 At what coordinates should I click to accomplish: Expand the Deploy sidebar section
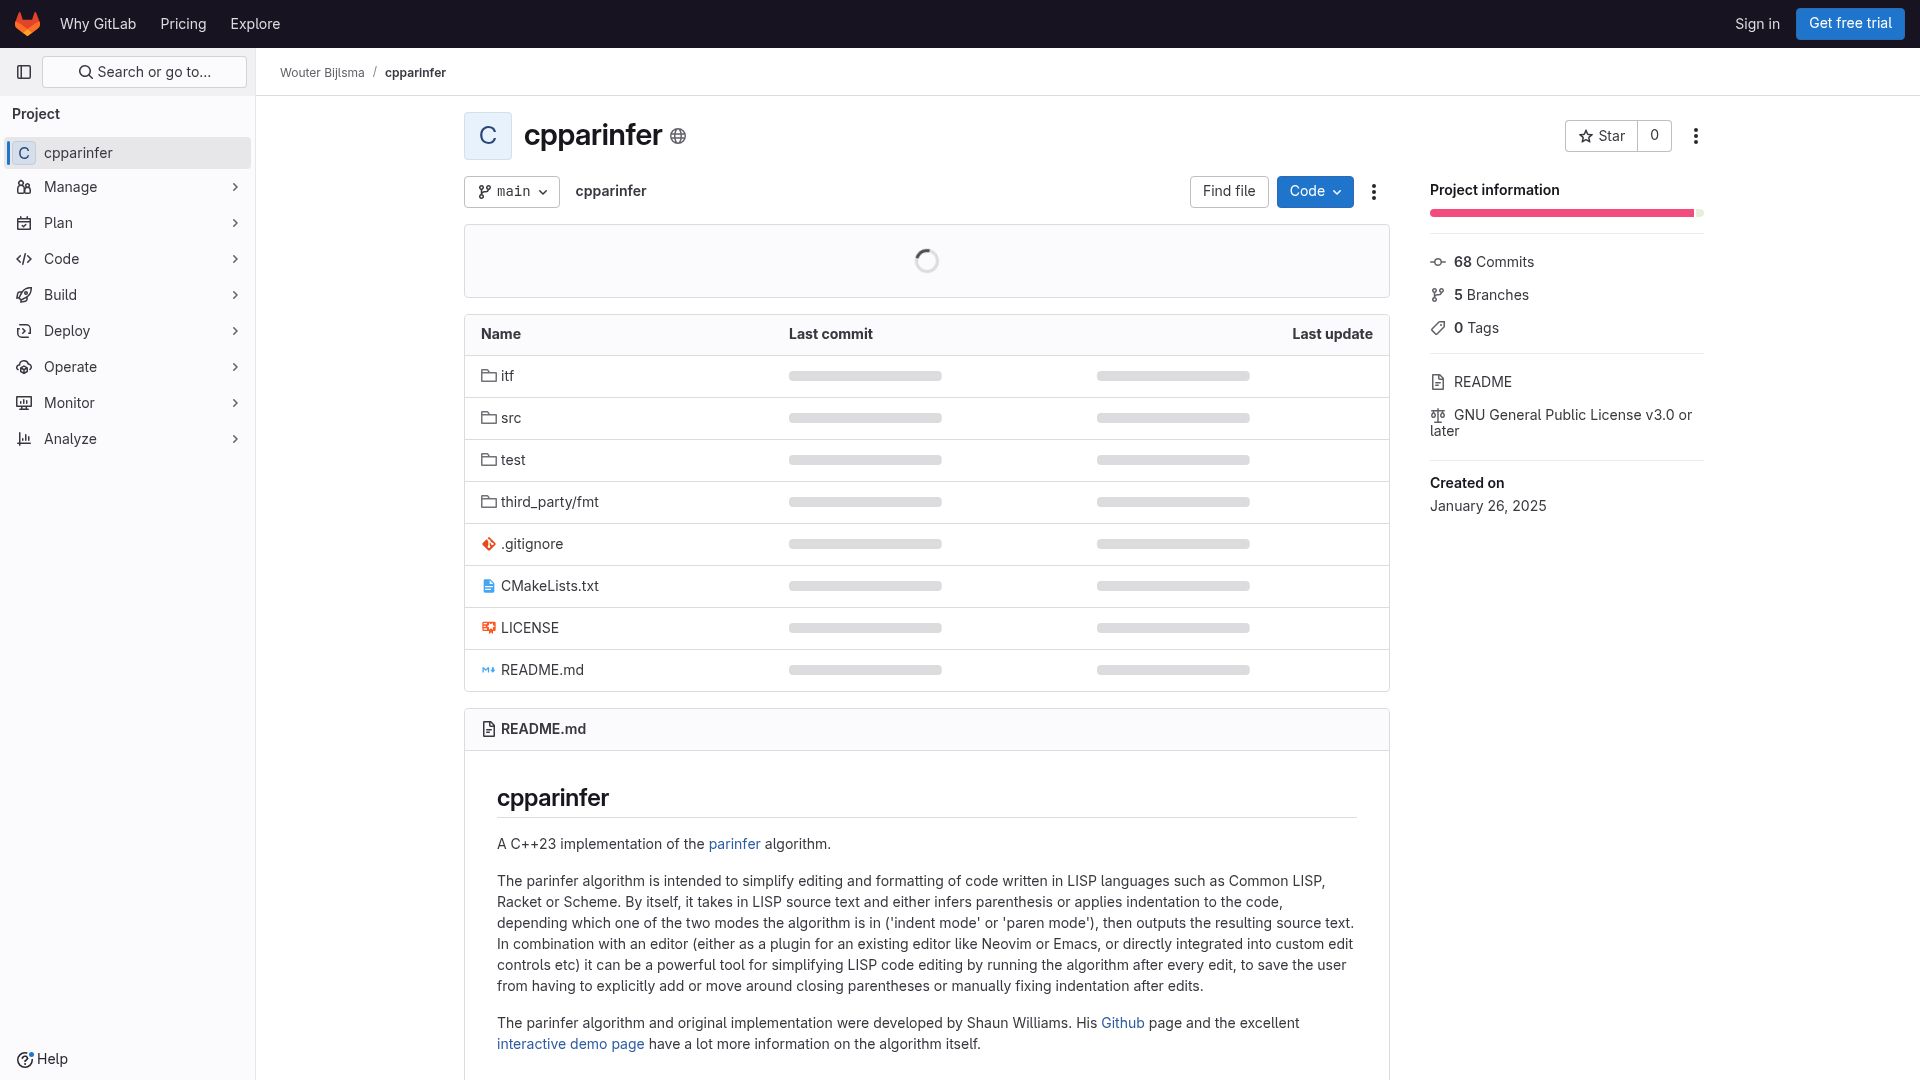pos(128,331)
